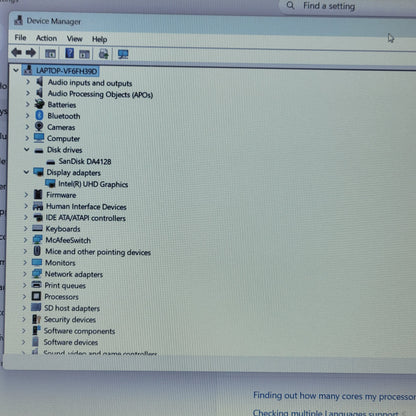
Task: Expand the Bluetooth category
Action: click(28, 116)
